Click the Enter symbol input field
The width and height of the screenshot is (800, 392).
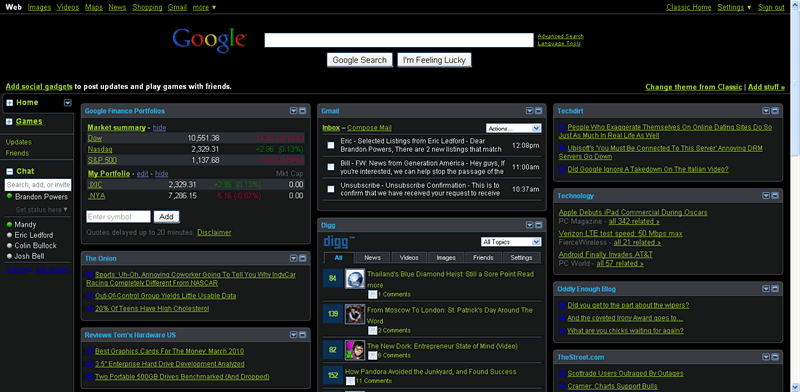(x=118, y=216)
